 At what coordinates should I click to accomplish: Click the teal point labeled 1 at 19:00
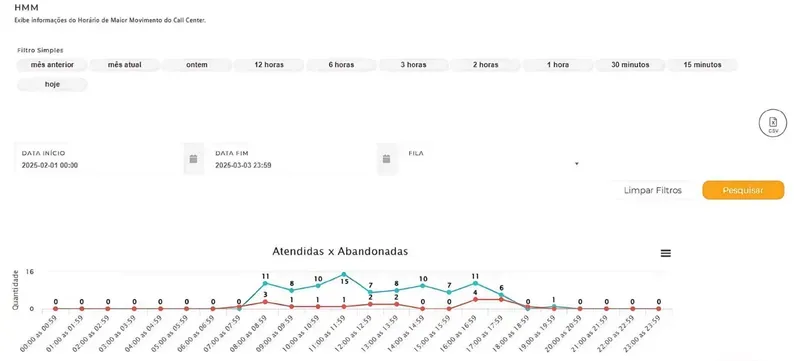pyautogui.click(x=554, y=306)
